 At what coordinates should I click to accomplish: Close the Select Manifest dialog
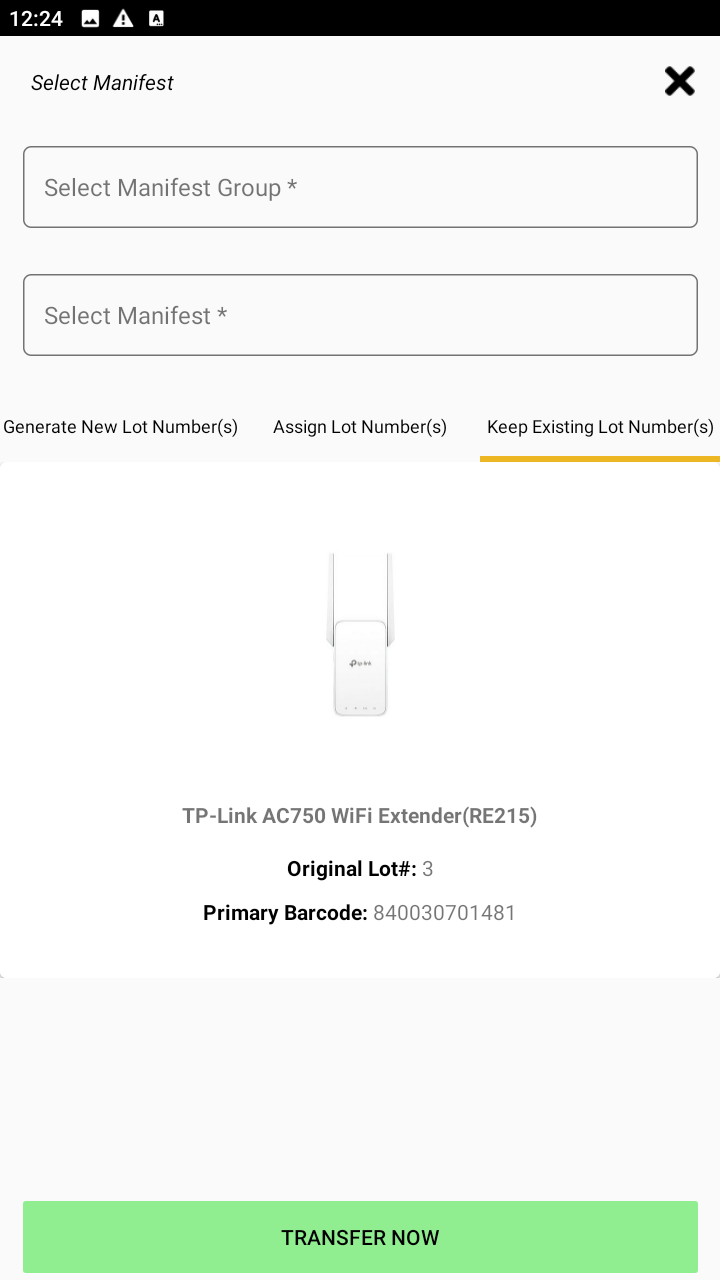click(x=679, y=81)
